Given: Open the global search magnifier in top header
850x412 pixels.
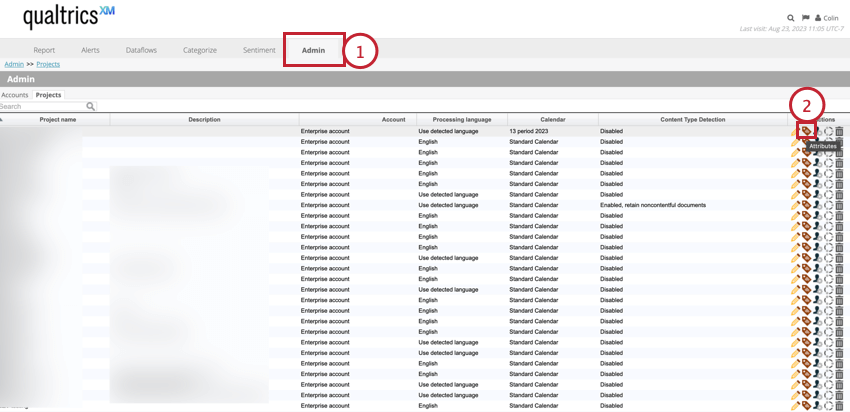Looking at the screenshot, I should pyautogui.click(x=790, y=18).
